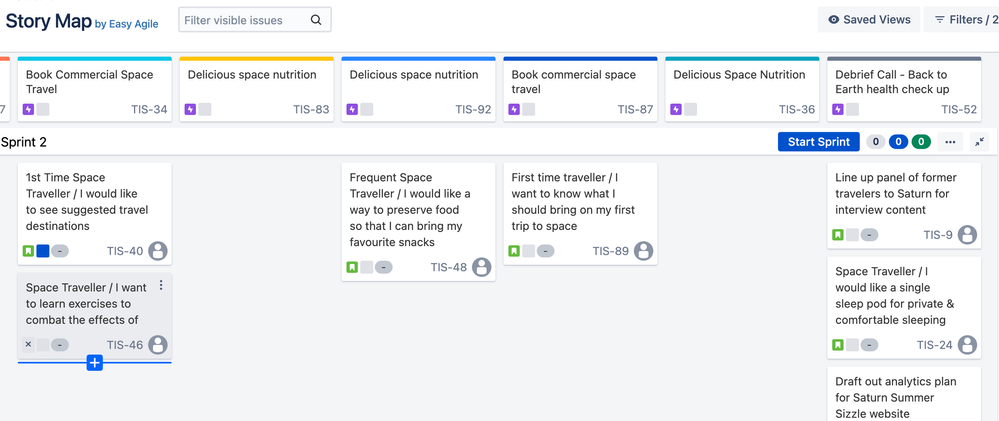Viewport: 999px width, 421px height.
Task: Click the green story icon on TIS-48
Action: point(352,267)
